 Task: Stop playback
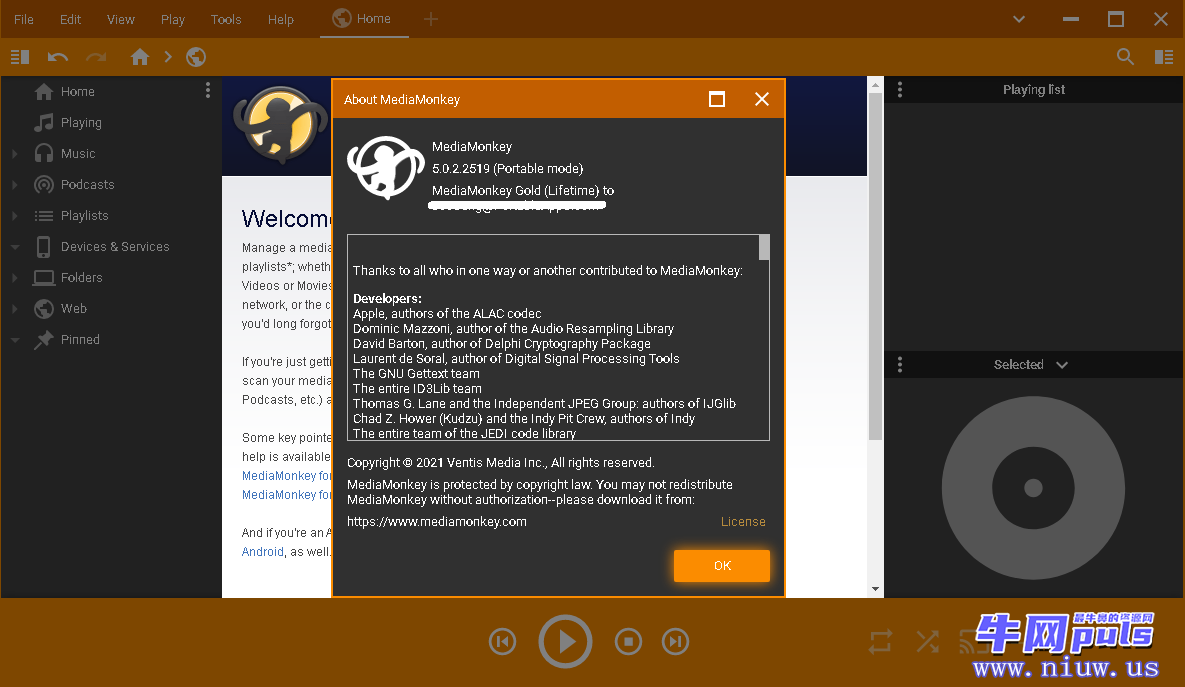click(628, 642)
